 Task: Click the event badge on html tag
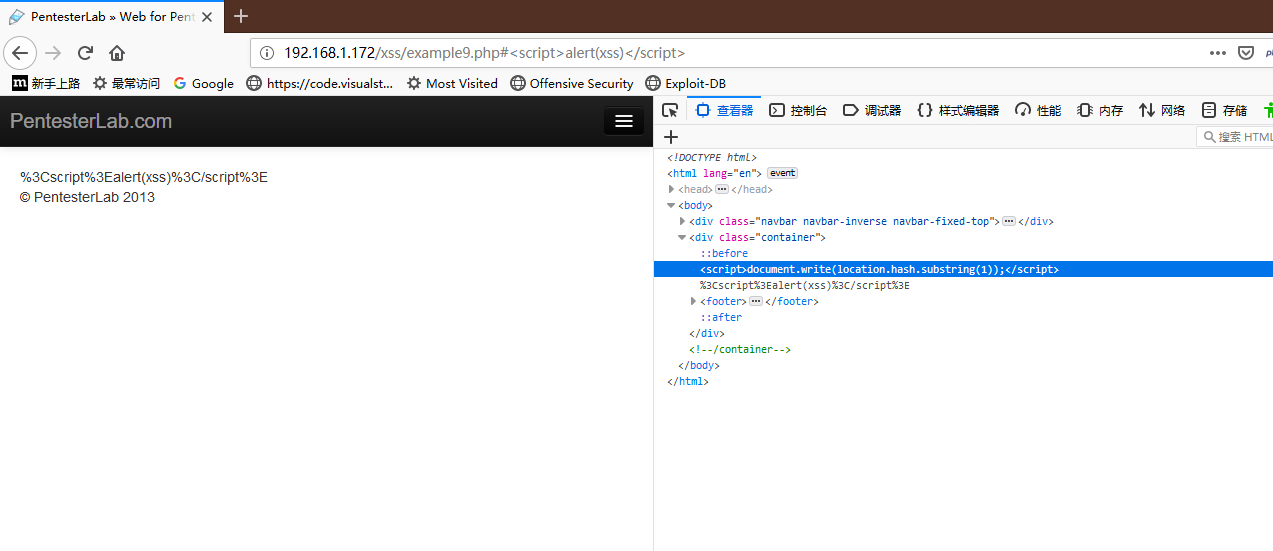(782, 173)
